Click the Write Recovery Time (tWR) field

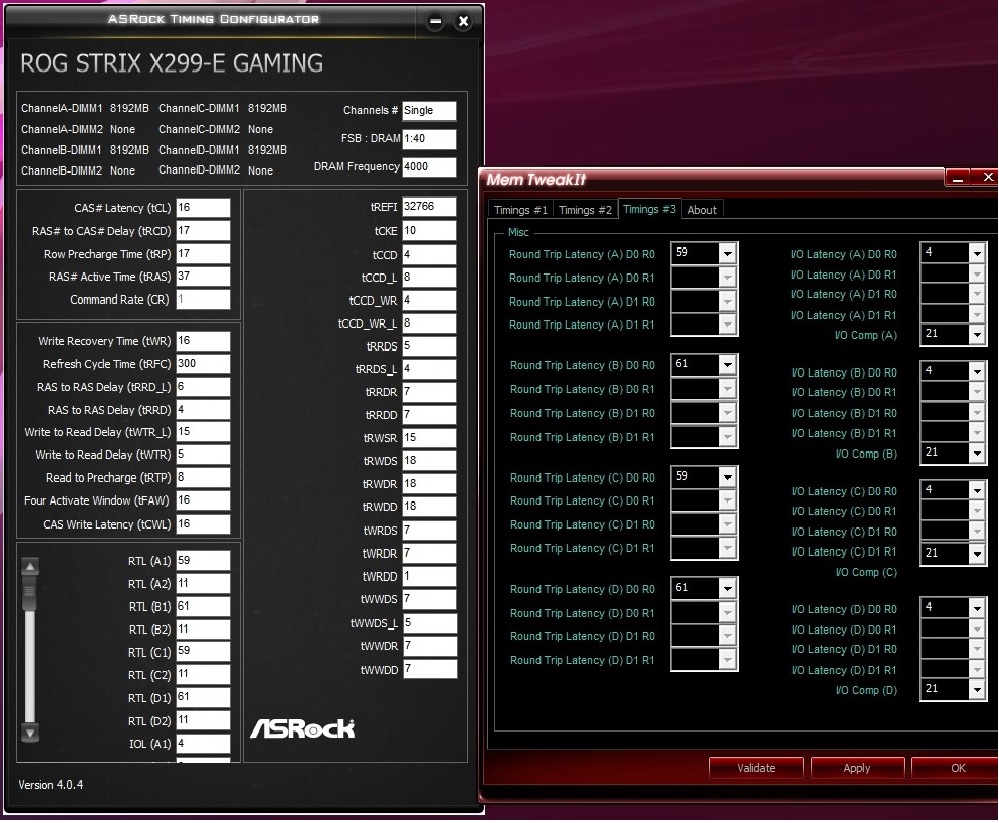click(x=203, y=341)
